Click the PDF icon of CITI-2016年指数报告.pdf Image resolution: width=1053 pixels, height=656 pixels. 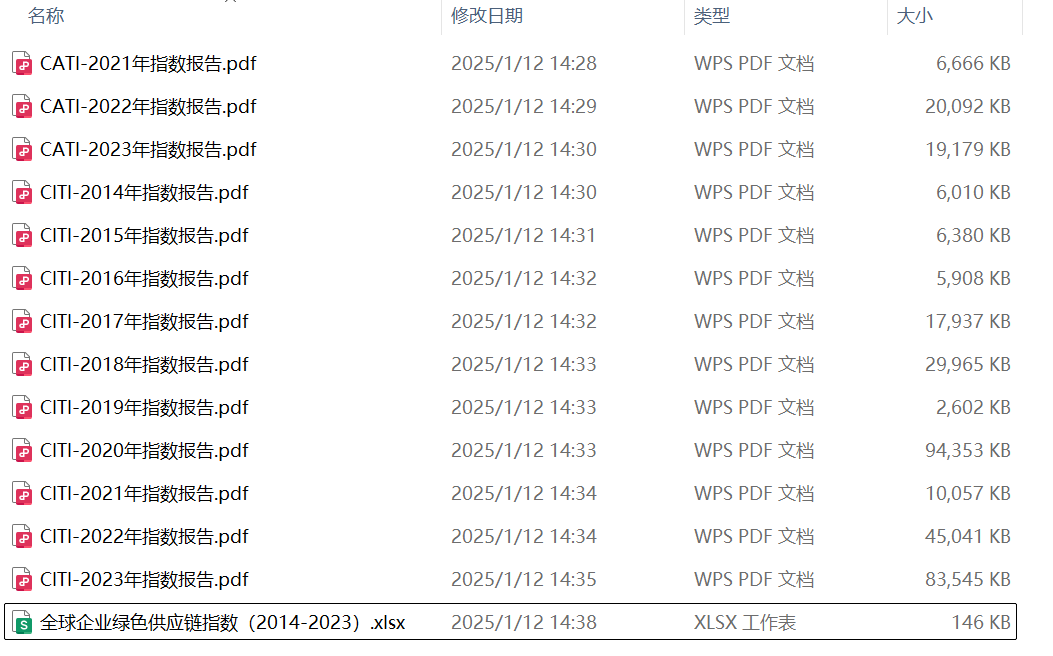23,279
